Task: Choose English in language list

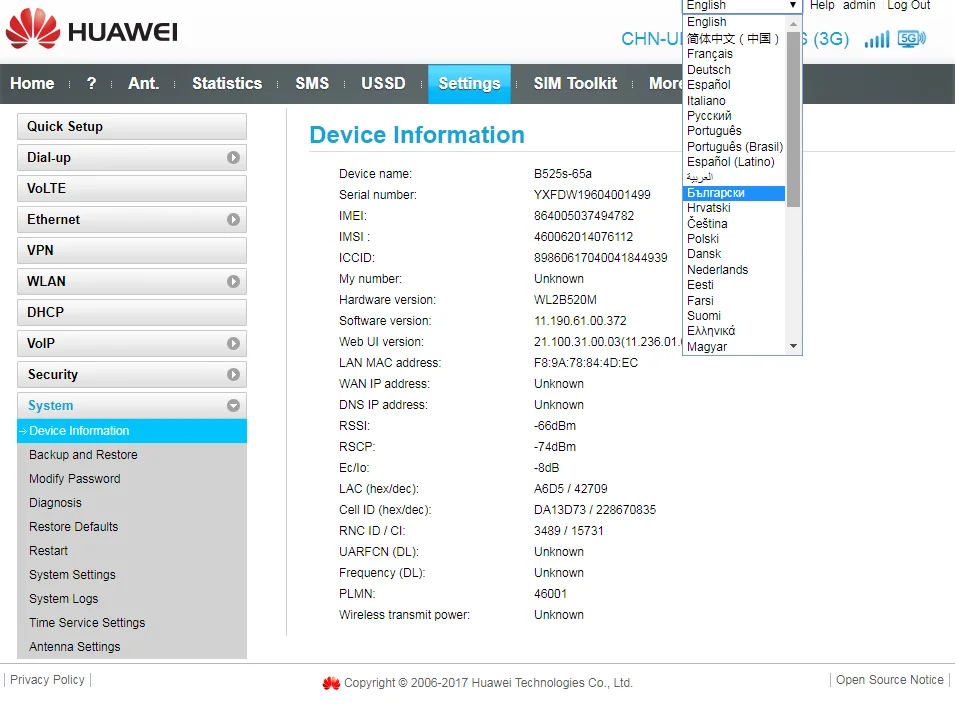Action: (733, 22)
